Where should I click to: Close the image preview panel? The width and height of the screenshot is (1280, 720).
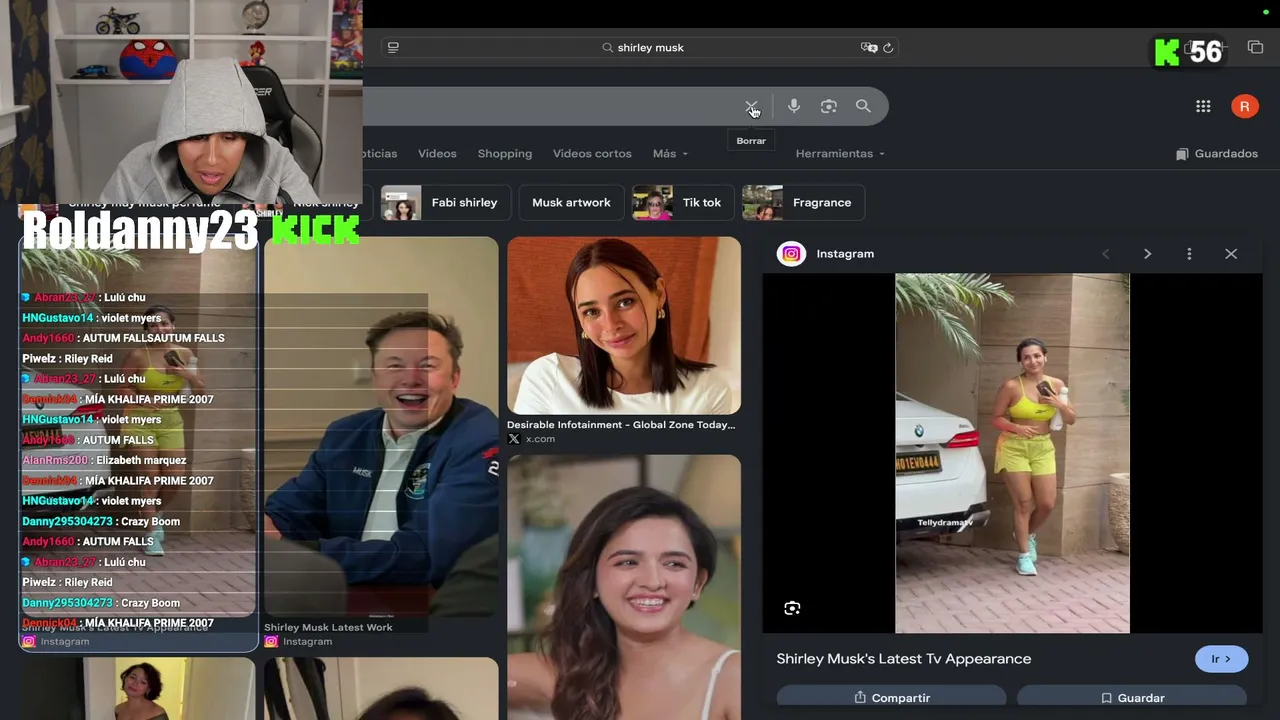pos(1231,254)
